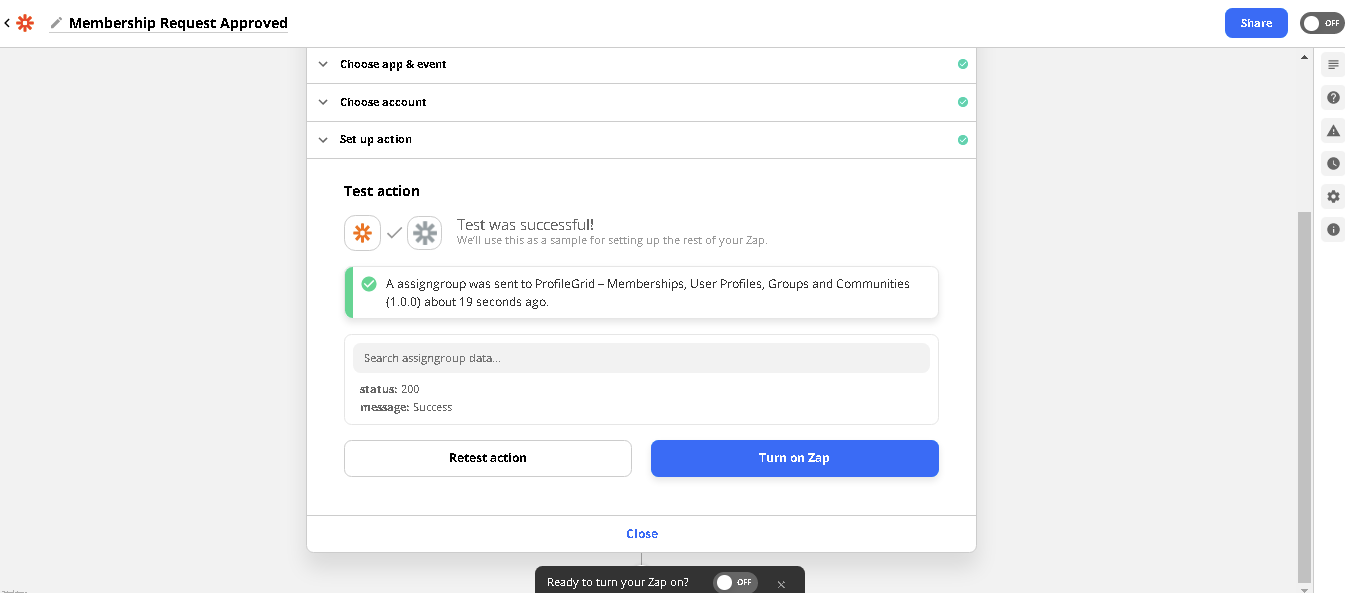Click the pencil icon to rename the Zap
Viewport: 1345px width, 593px height.
[x=56, y=23]
